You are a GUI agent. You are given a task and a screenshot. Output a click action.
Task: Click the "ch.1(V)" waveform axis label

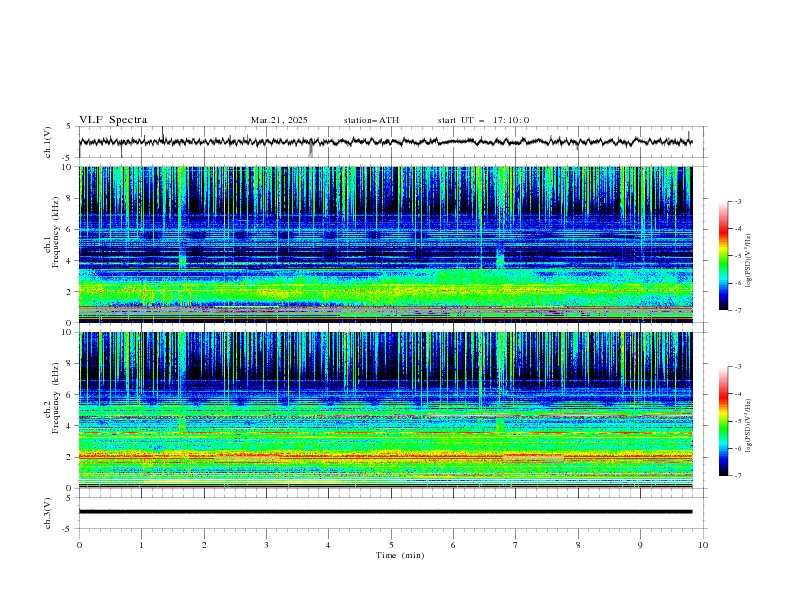[x=48, y=142]
